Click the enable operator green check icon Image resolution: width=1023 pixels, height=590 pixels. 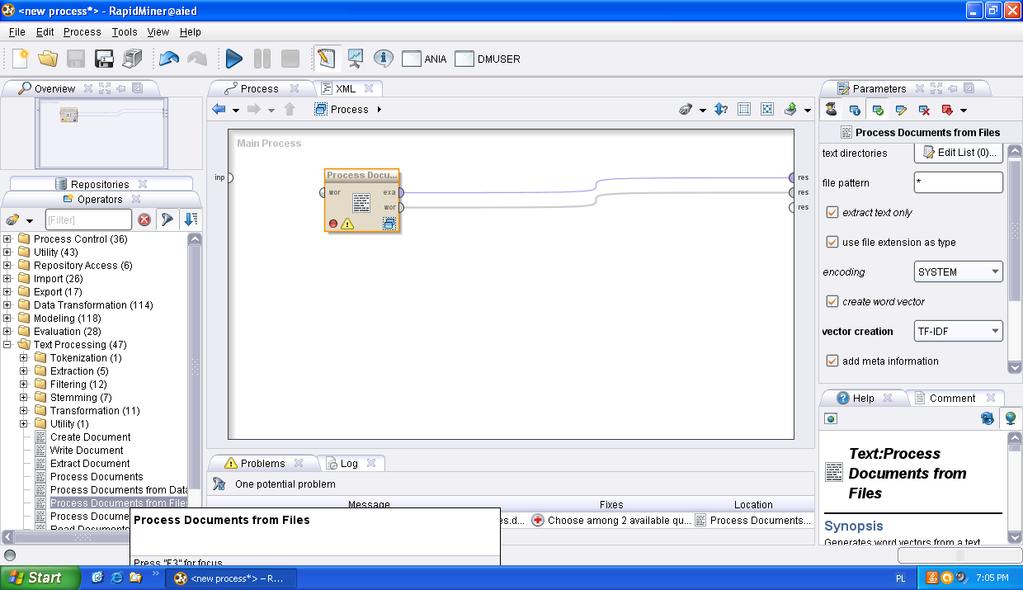pyautogui.click(x=878, y=110)
